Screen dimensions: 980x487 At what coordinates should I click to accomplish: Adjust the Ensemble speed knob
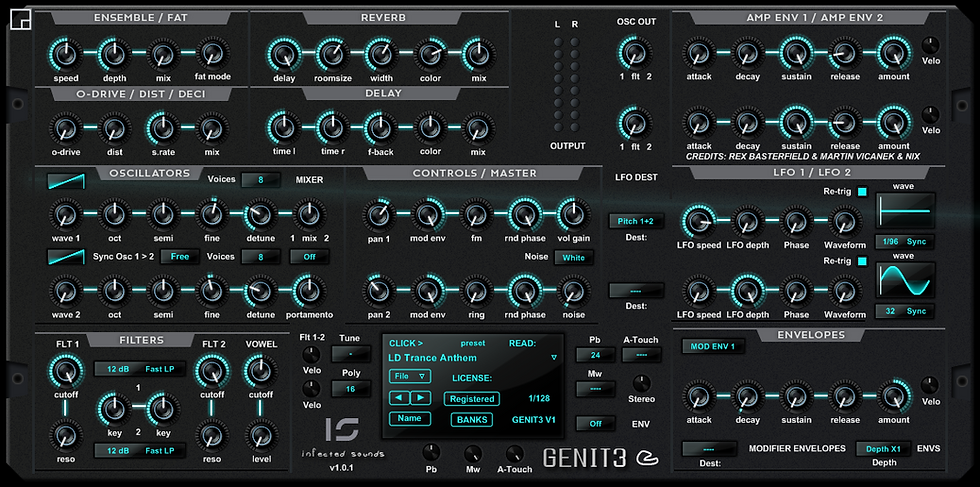(66, 54)
